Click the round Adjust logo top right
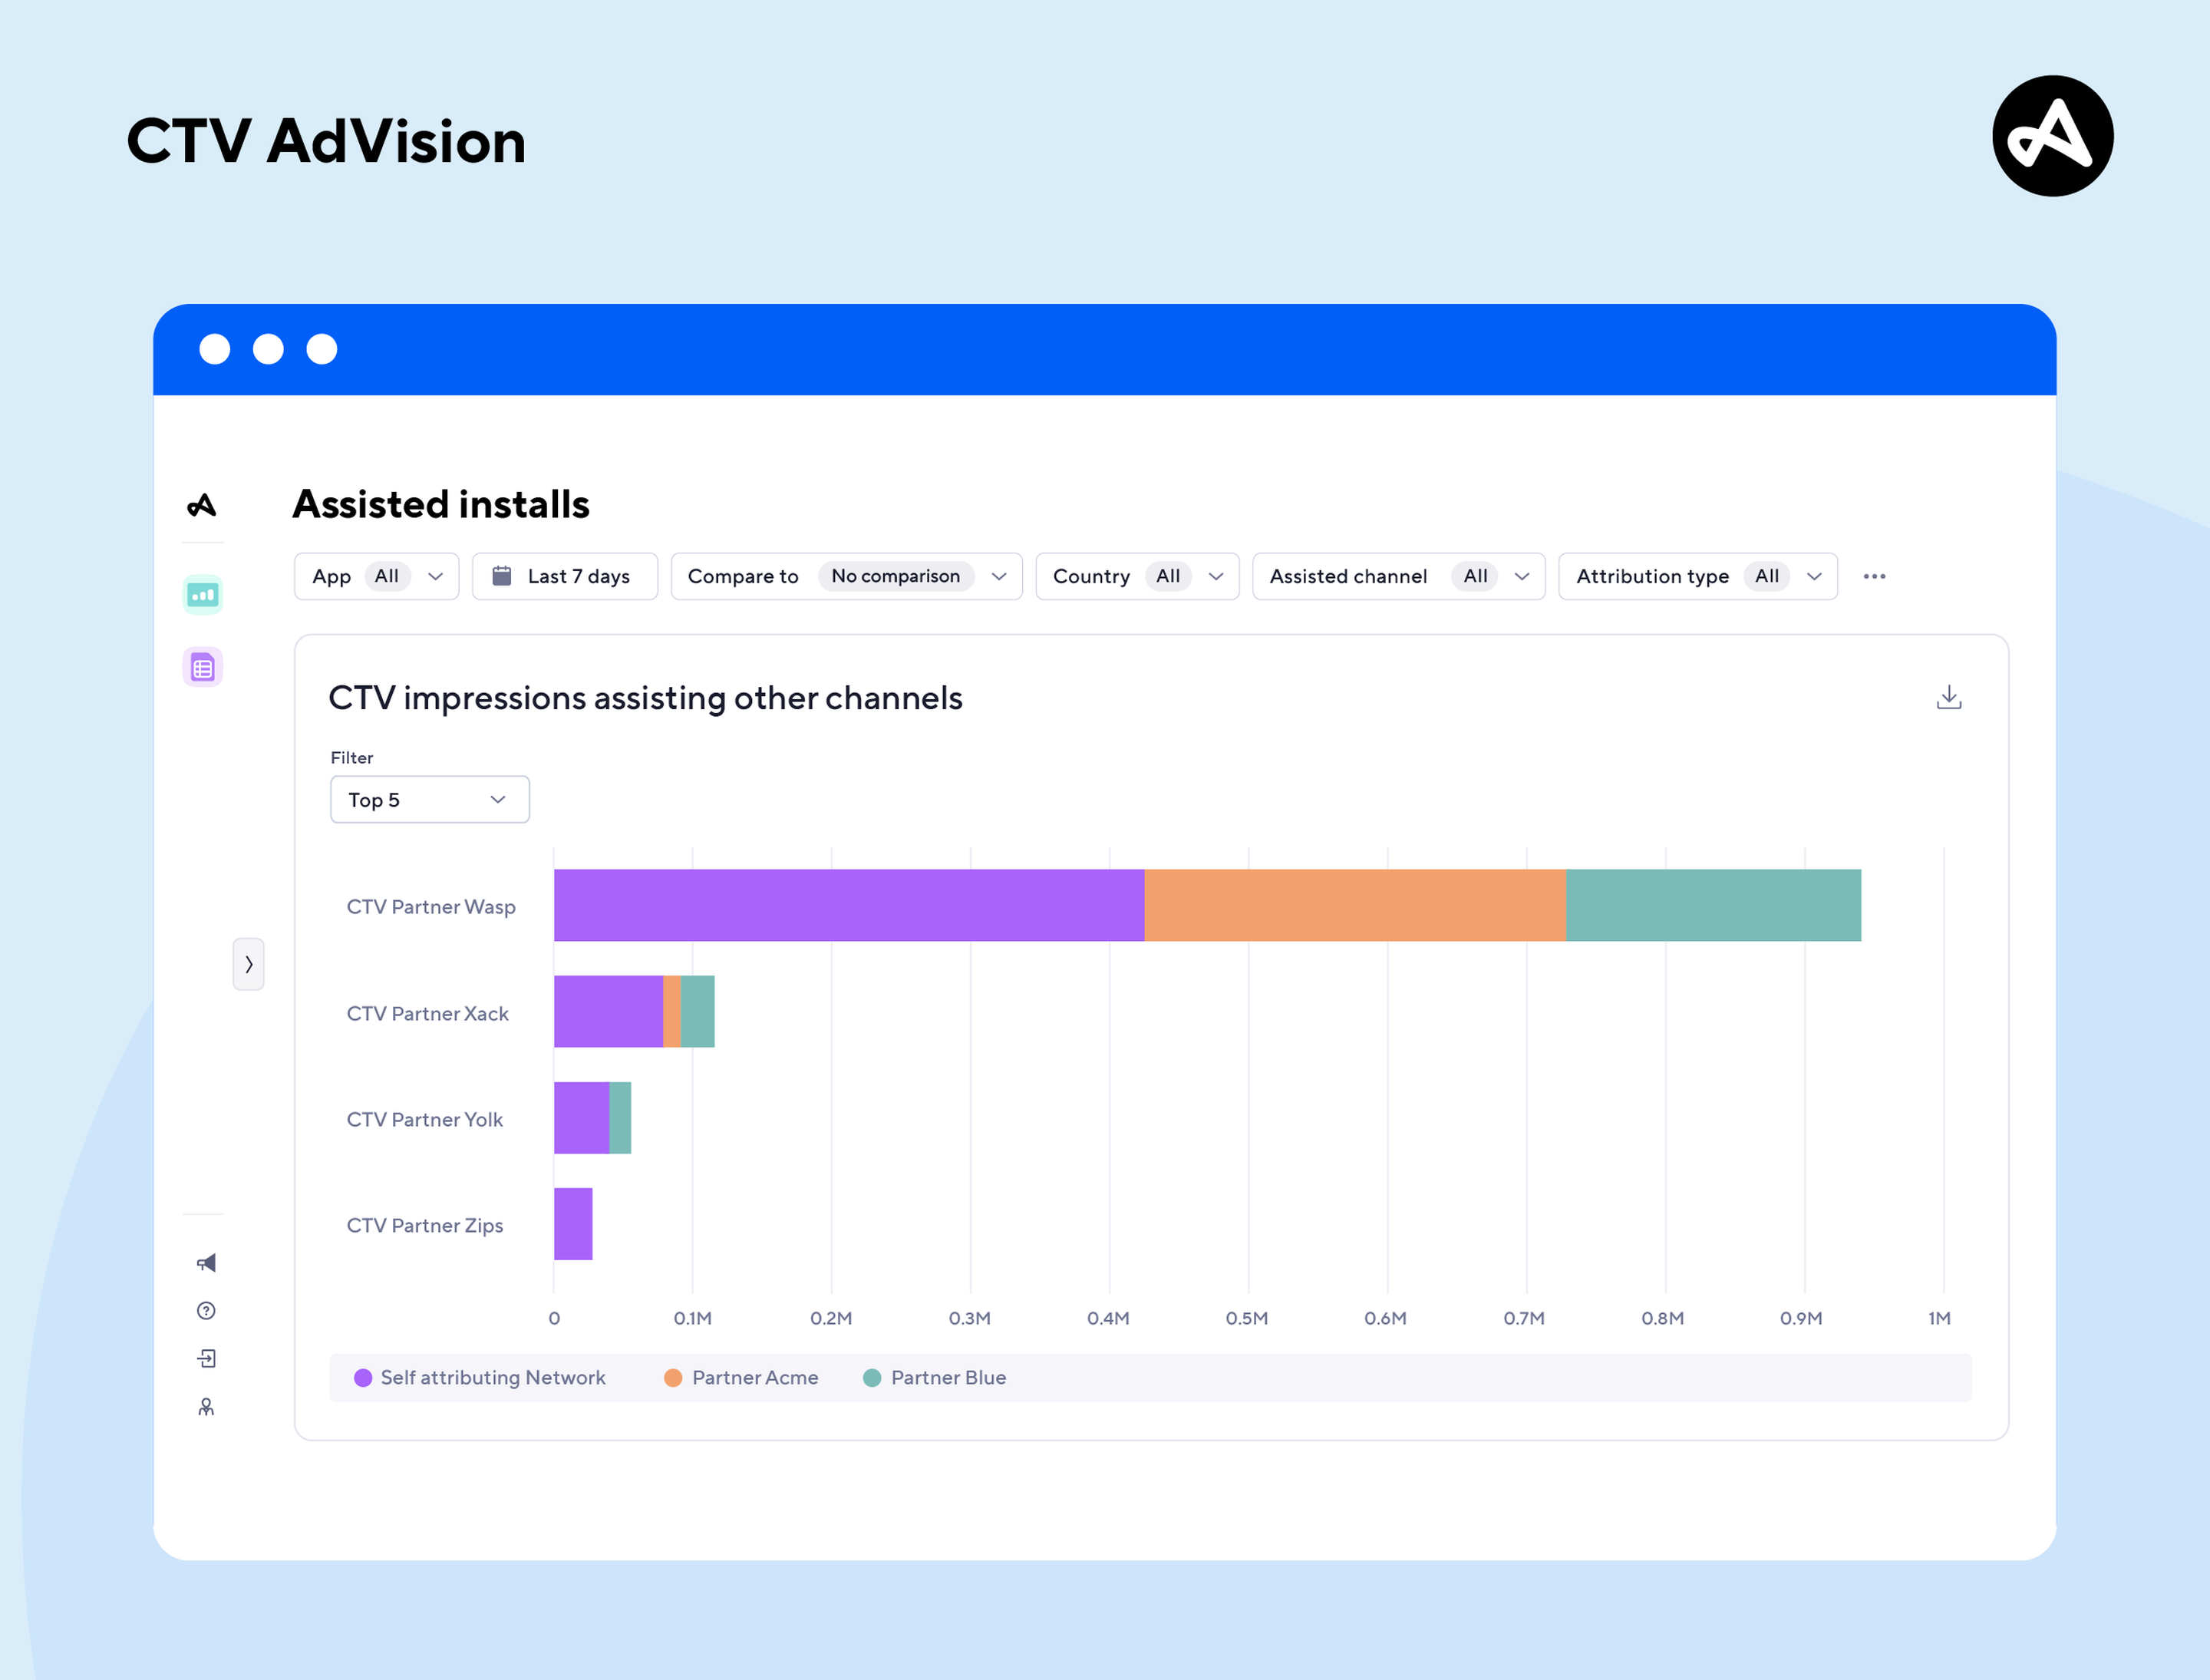This screenshot has width=2210, height=1680. coord(2052,136)
